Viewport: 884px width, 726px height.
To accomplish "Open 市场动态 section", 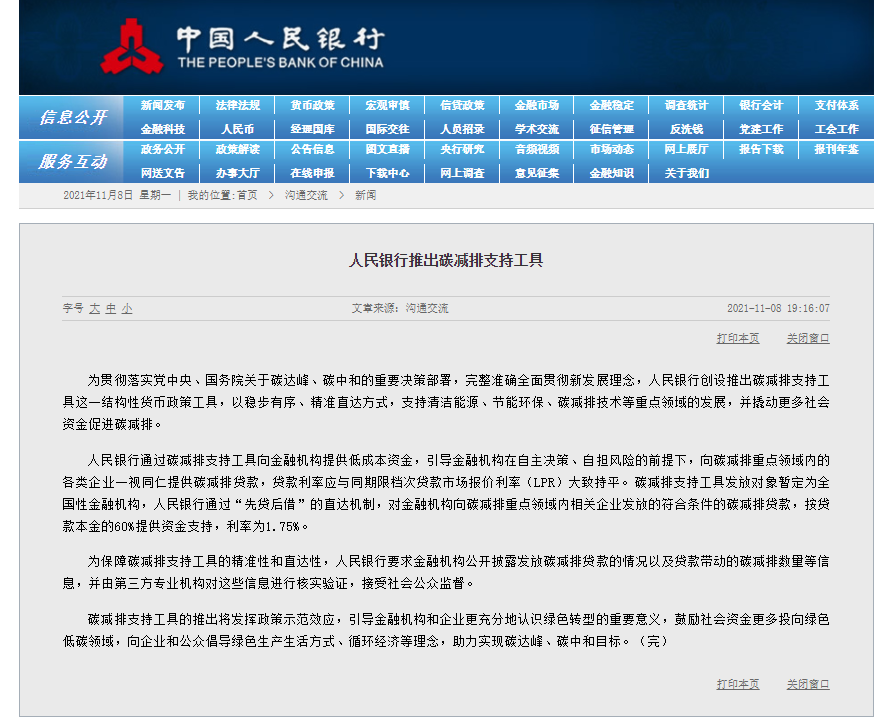I will pos(612,149).
